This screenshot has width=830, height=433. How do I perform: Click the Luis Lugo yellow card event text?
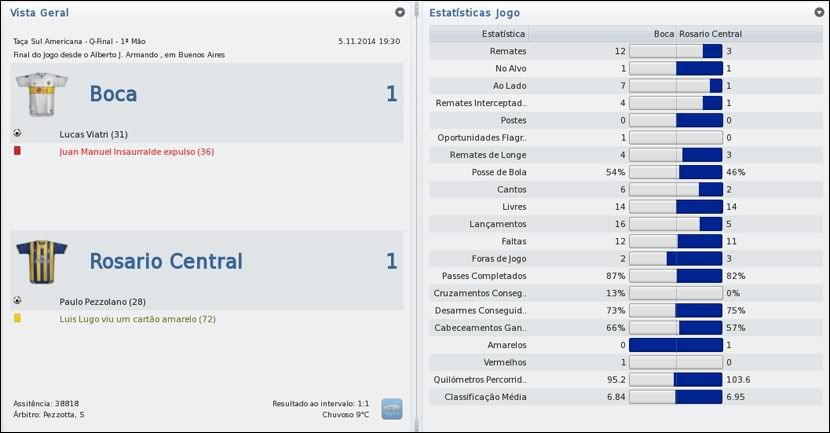(137, 319)
